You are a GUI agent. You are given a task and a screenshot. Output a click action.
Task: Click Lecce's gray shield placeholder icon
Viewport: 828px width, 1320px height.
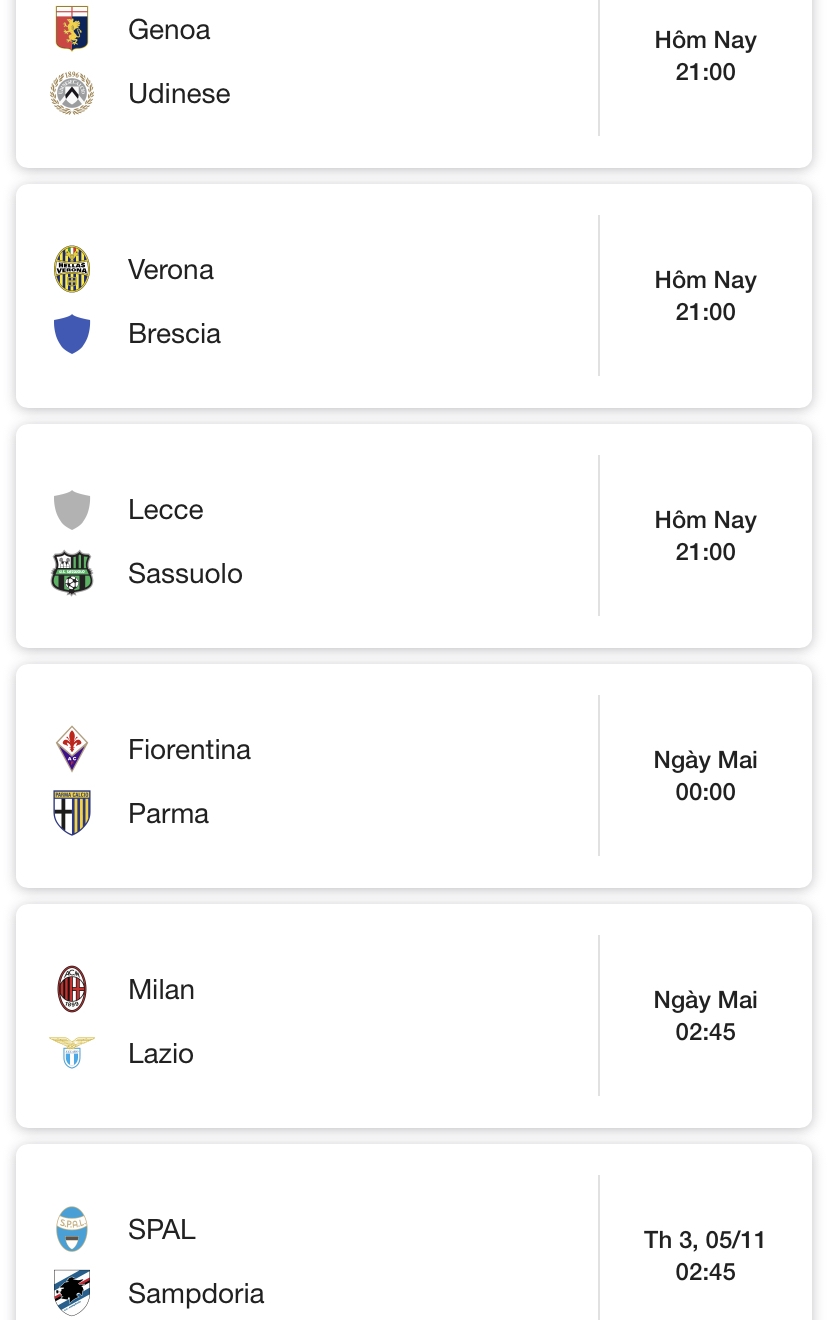pyautogui.click(x=72, y=509)
